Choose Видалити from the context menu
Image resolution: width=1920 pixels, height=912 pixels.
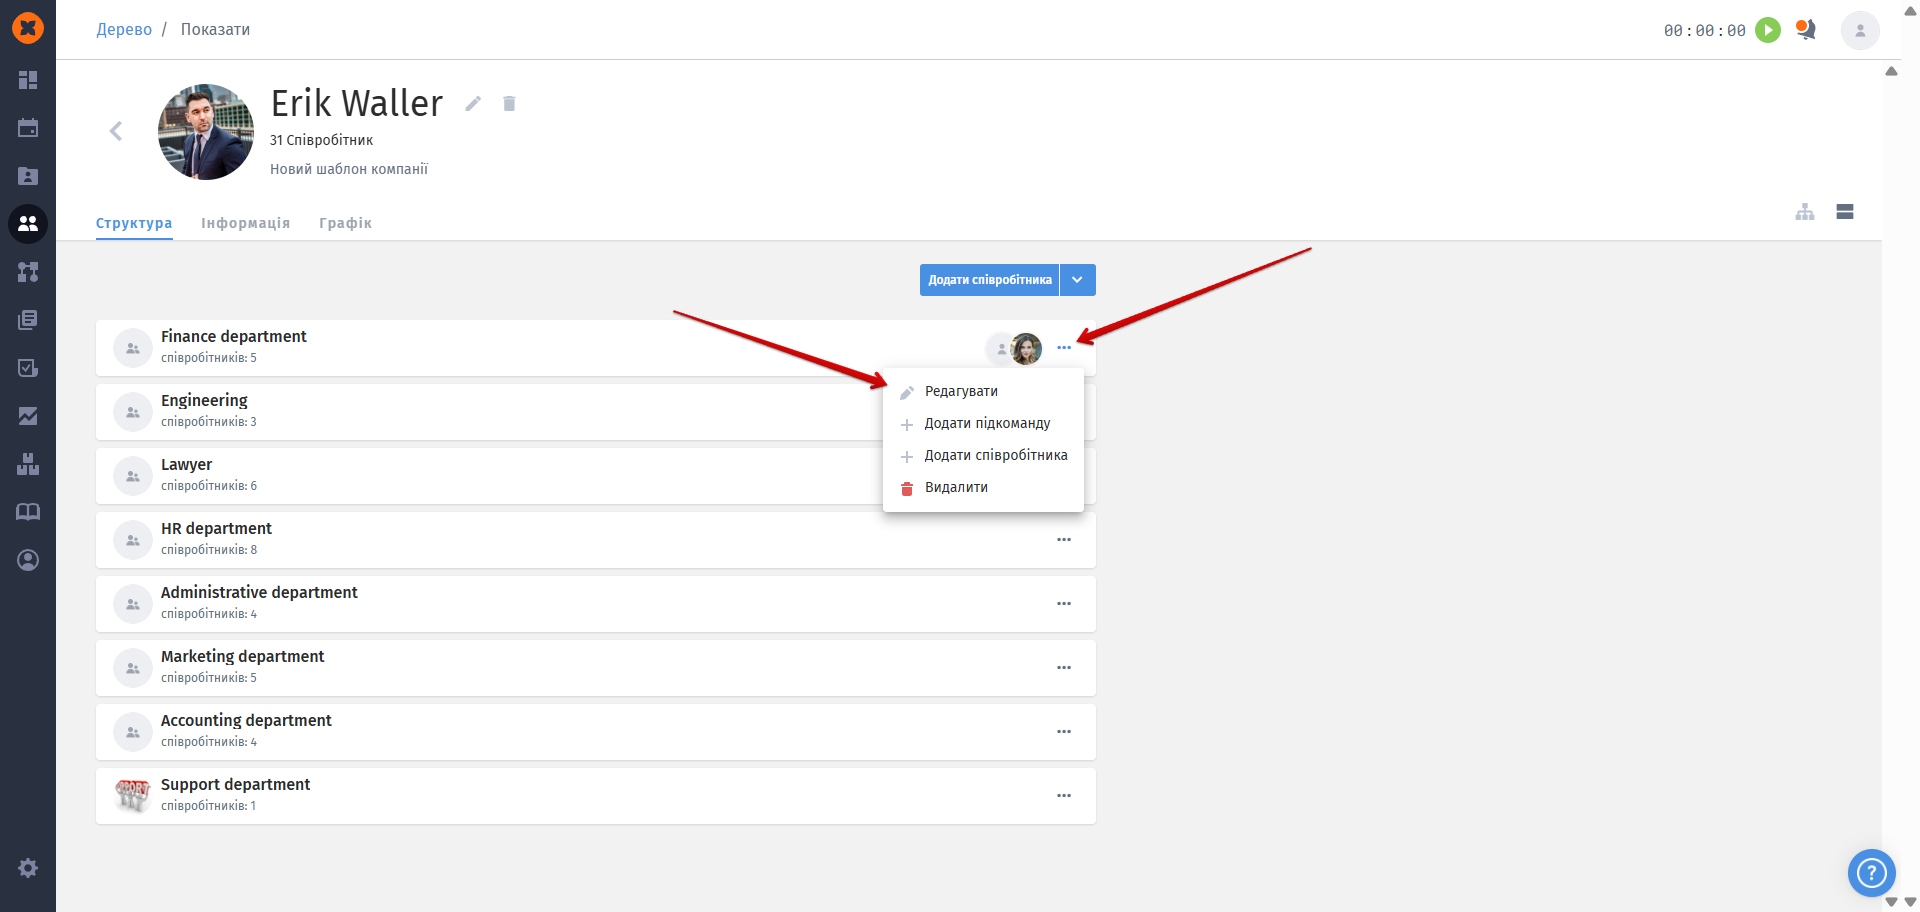tap(956, 487)
